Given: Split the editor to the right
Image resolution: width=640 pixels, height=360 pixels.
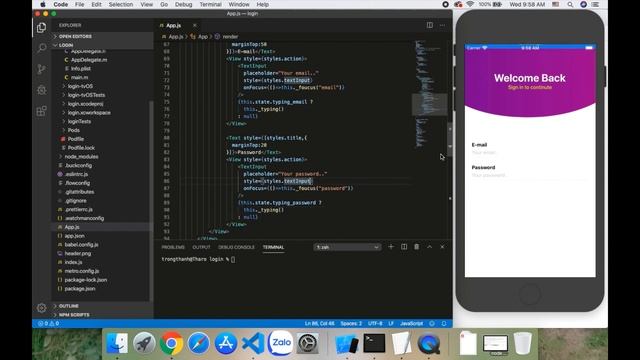Looking at the screenshot, I should pos(430,25).
